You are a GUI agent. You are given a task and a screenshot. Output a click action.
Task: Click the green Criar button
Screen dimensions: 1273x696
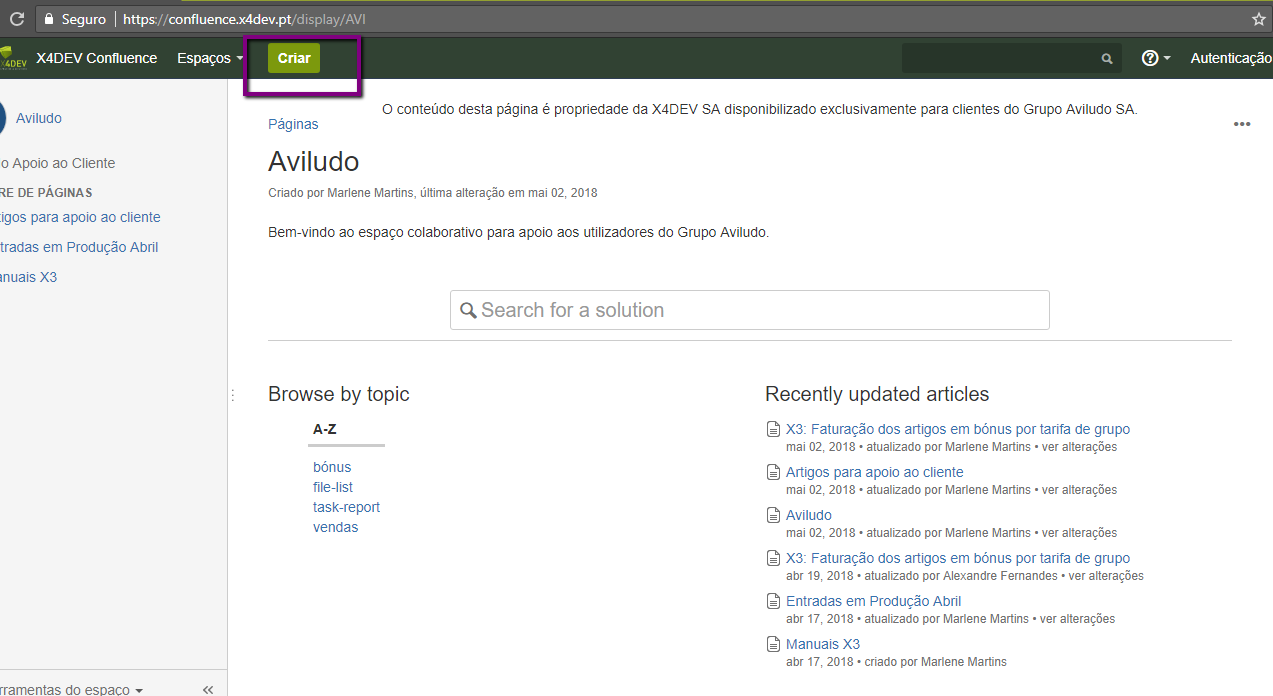pos(294,58)
